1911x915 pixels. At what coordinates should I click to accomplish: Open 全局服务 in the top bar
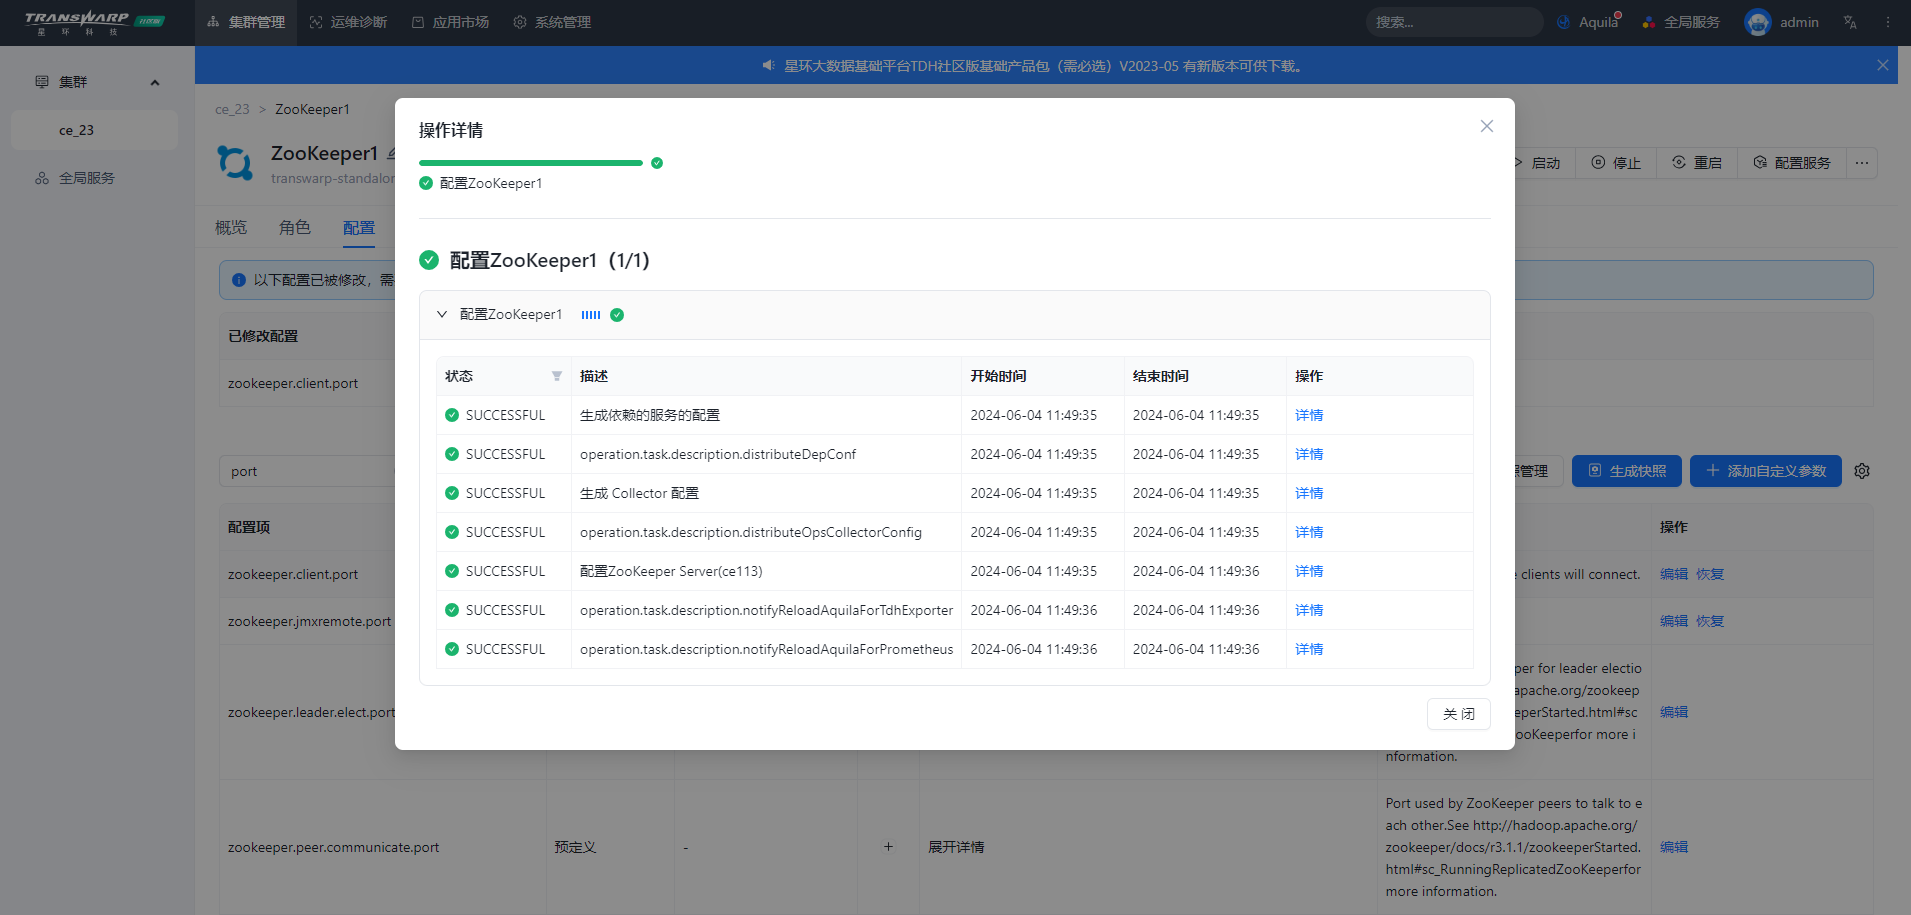1681,22
